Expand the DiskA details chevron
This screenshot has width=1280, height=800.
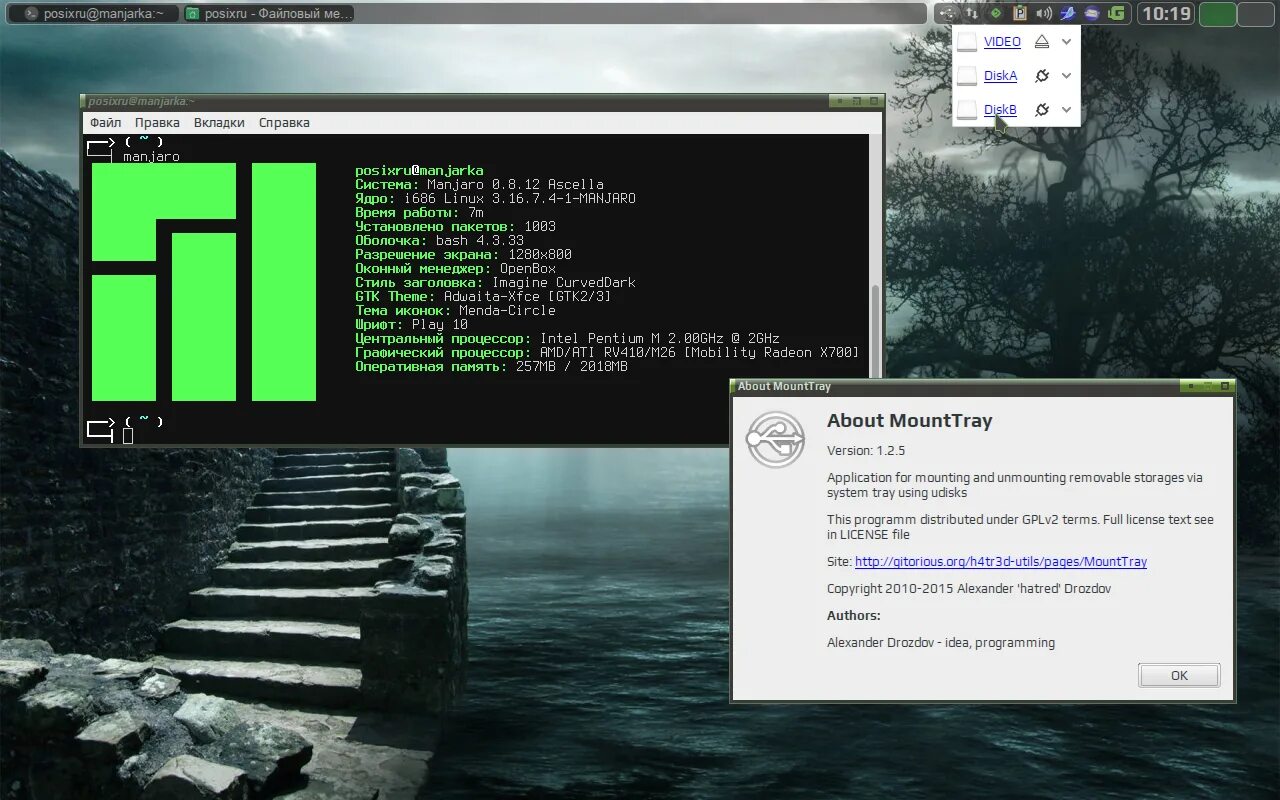1067,76
